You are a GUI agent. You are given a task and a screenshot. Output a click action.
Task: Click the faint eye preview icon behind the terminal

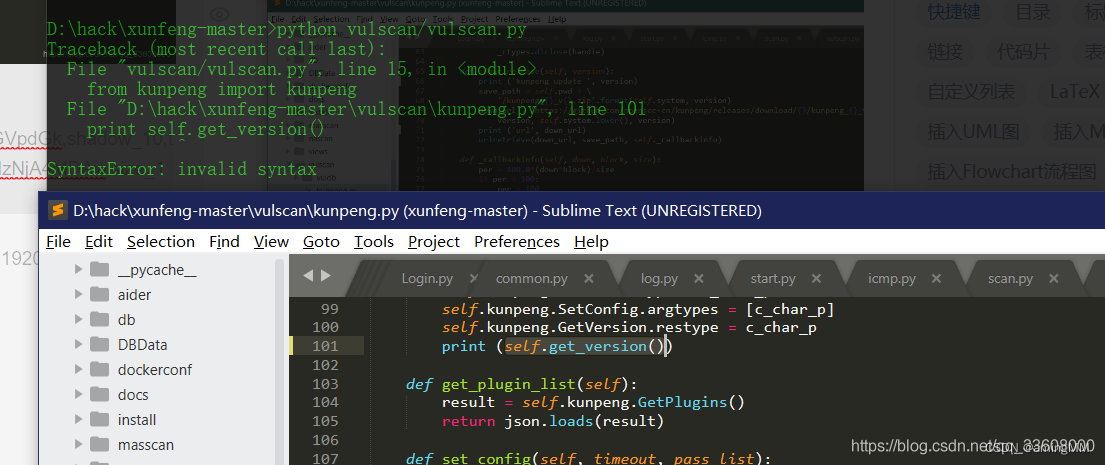click(220, 14)
